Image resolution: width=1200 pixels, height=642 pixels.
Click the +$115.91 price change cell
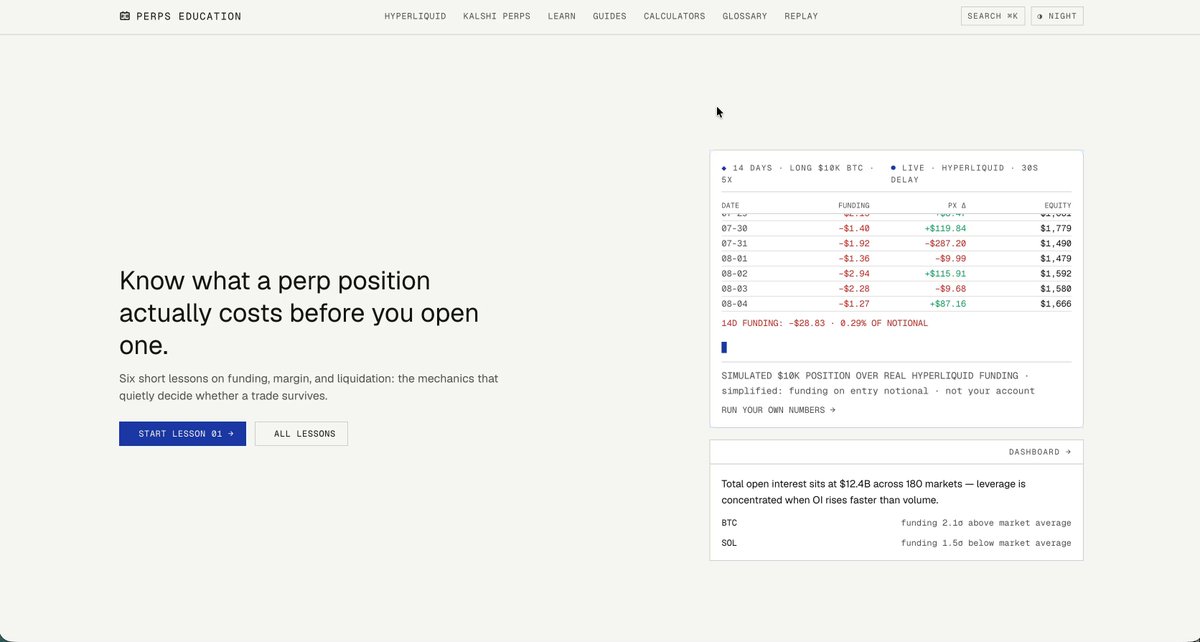945,273
